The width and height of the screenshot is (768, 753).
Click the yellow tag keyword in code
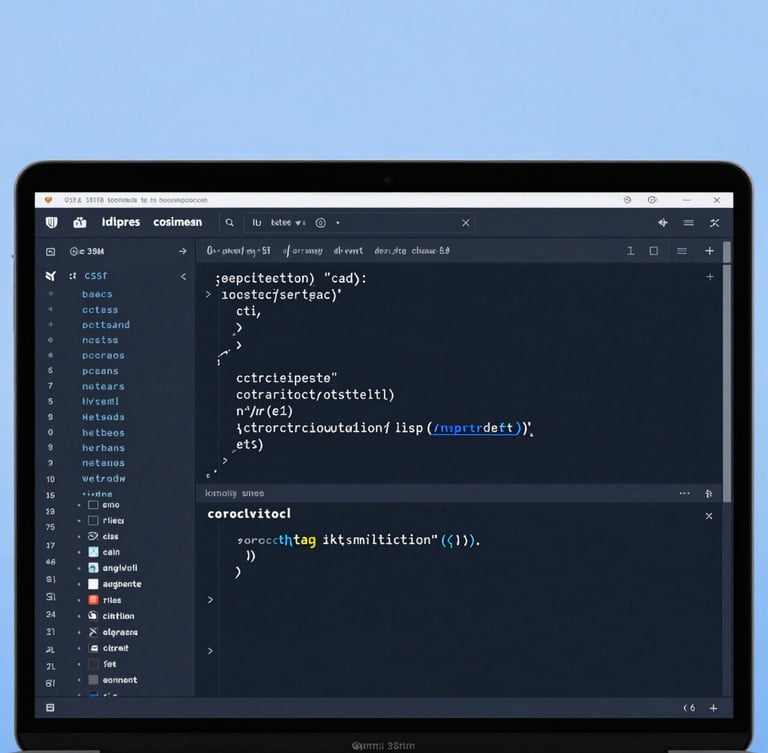[305, 540]
